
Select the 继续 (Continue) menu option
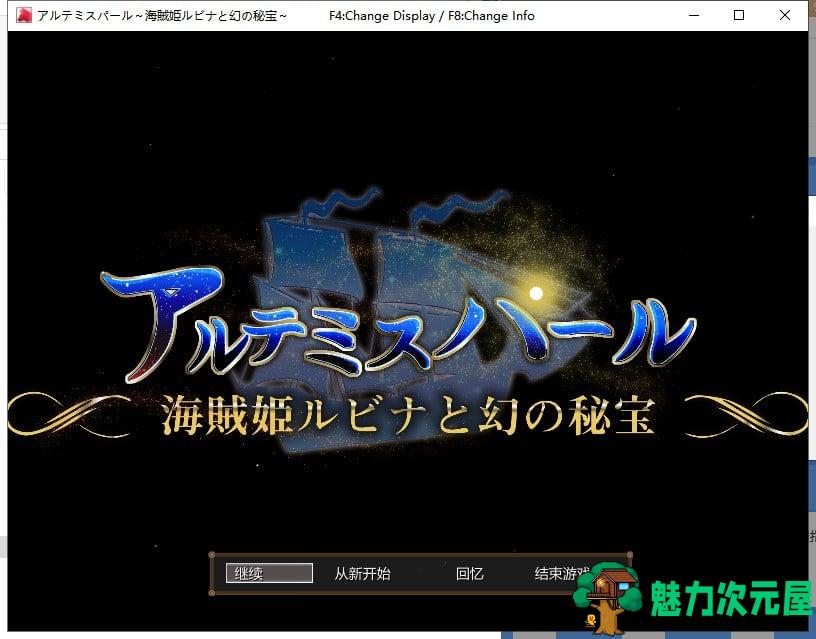point(269,573)
